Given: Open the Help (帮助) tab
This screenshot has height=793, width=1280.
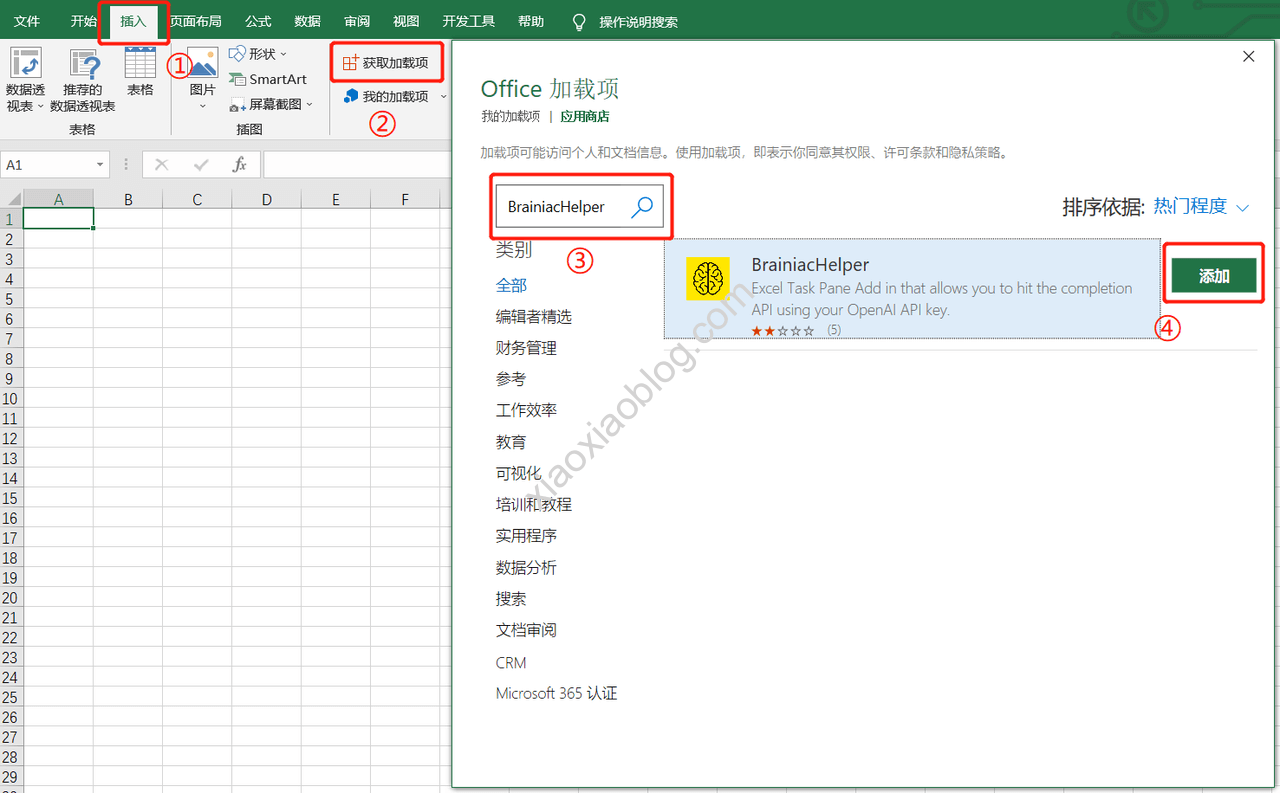Looking at the screenshot, I should 531,21.
